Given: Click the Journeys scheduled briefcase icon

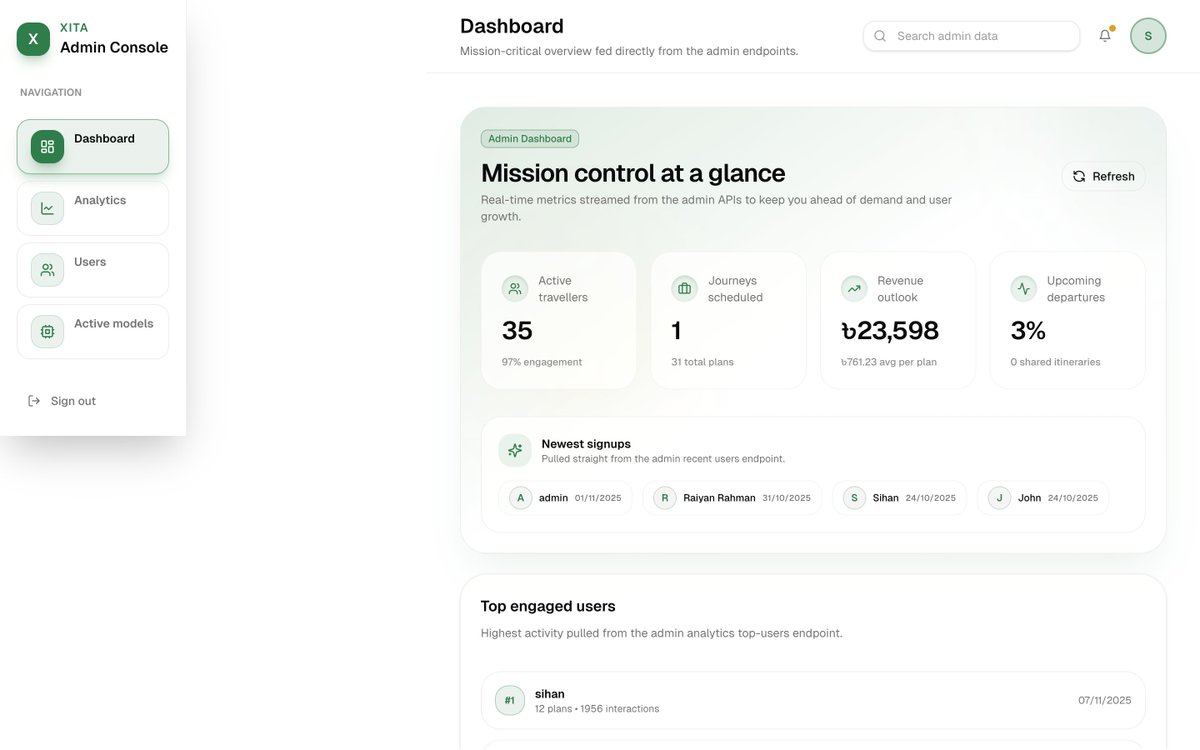Looking at the screenshot, I should pos(684,289).
